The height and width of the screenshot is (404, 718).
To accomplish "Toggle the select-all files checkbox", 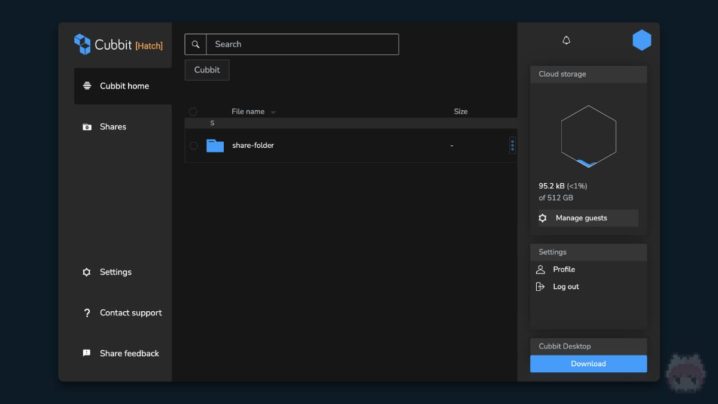I will pos(193,112).
